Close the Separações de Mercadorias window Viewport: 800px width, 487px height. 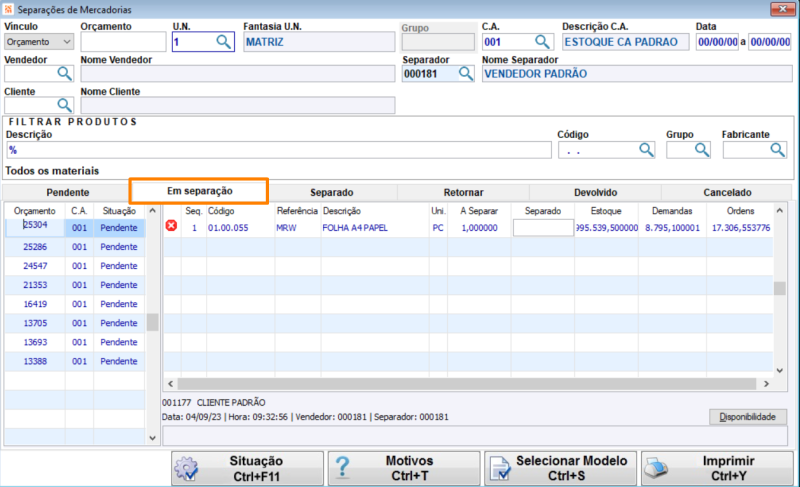point(783,9)
